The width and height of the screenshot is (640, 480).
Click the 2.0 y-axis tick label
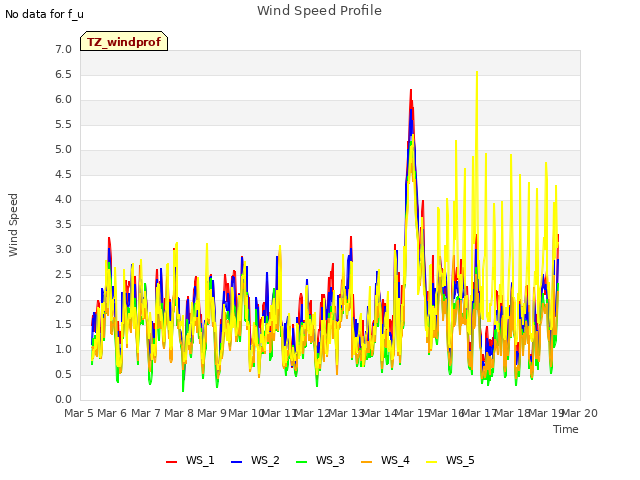click(63, 300)
